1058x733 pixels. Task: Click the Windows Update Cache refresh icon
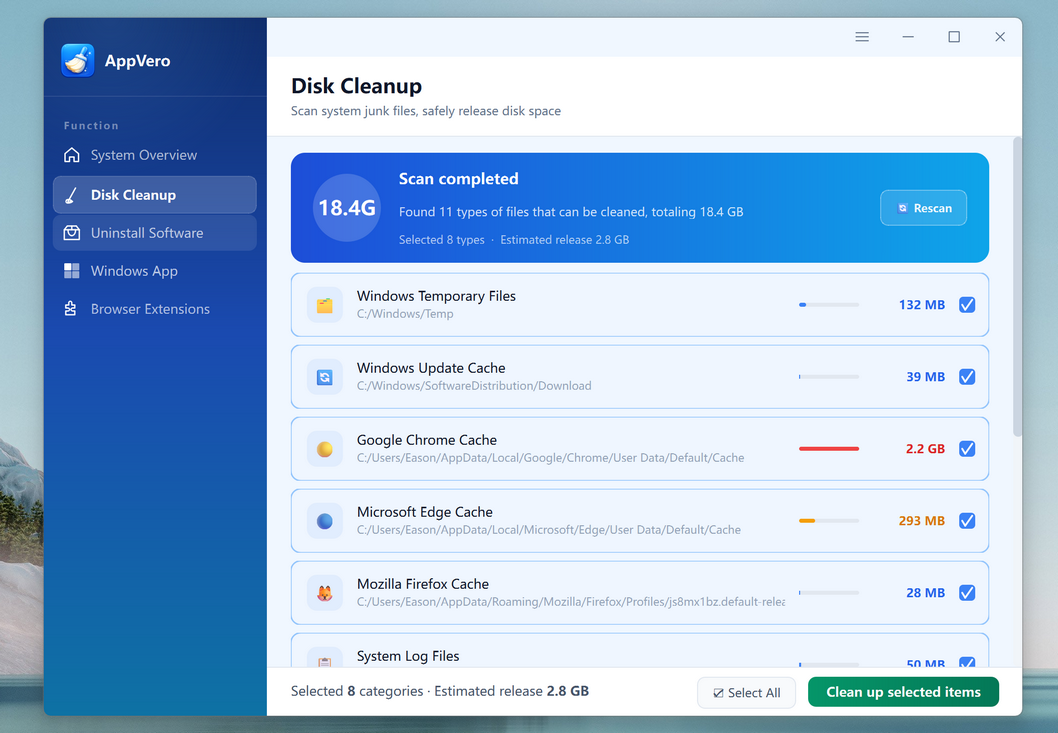[x=325, y=377]
